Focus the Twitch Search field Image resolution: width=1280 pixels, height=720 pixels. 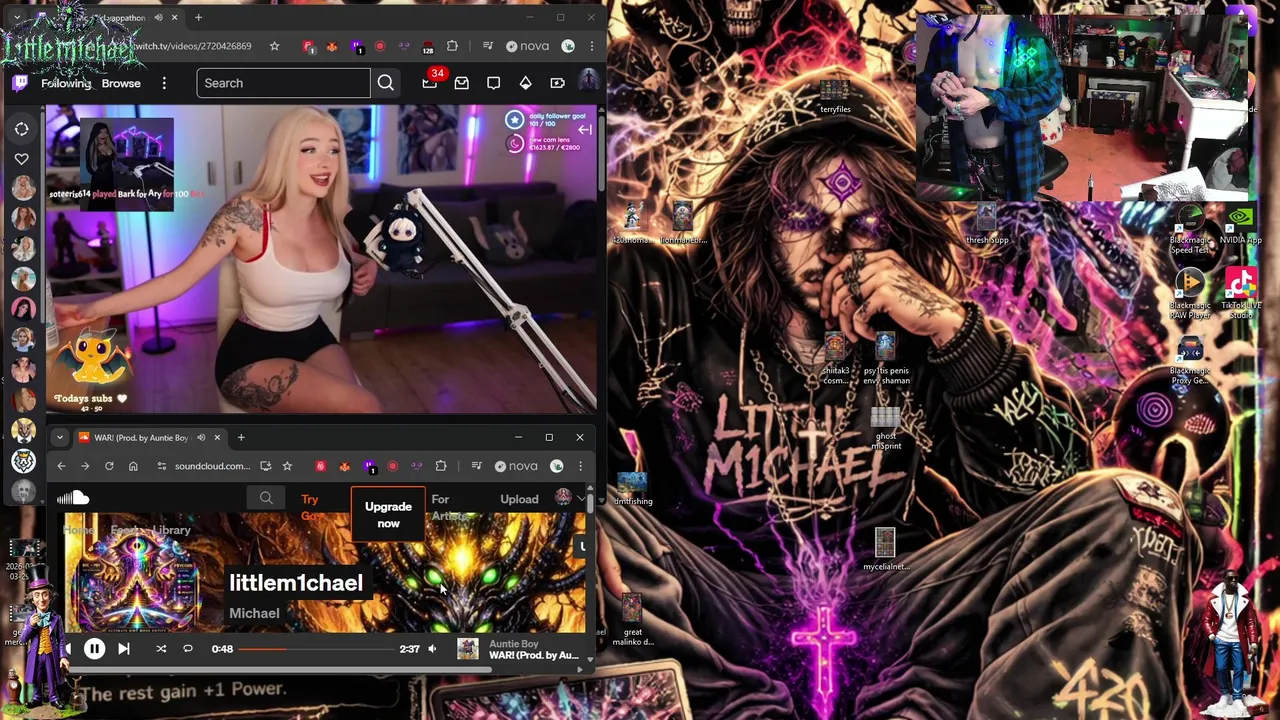(x=284, y=83)
